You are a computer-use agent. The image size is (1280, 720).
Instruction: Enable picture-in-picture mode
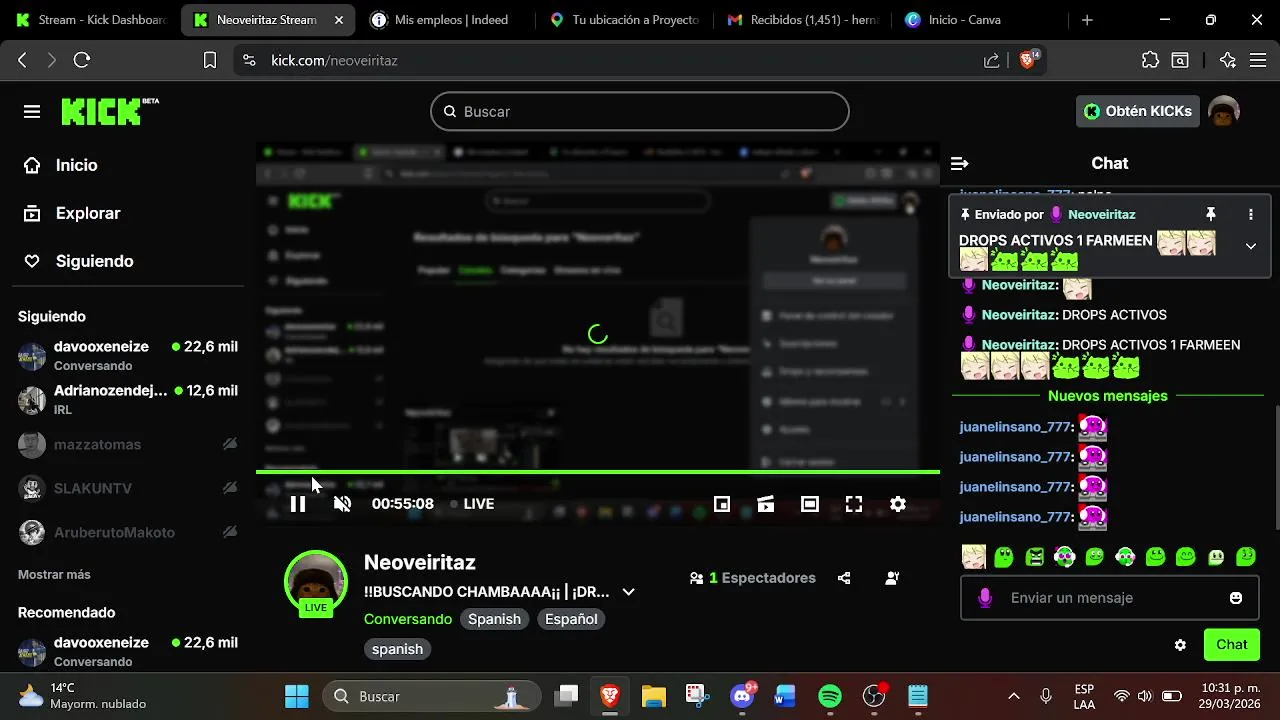pyautogui.click(x=722, y=504)
